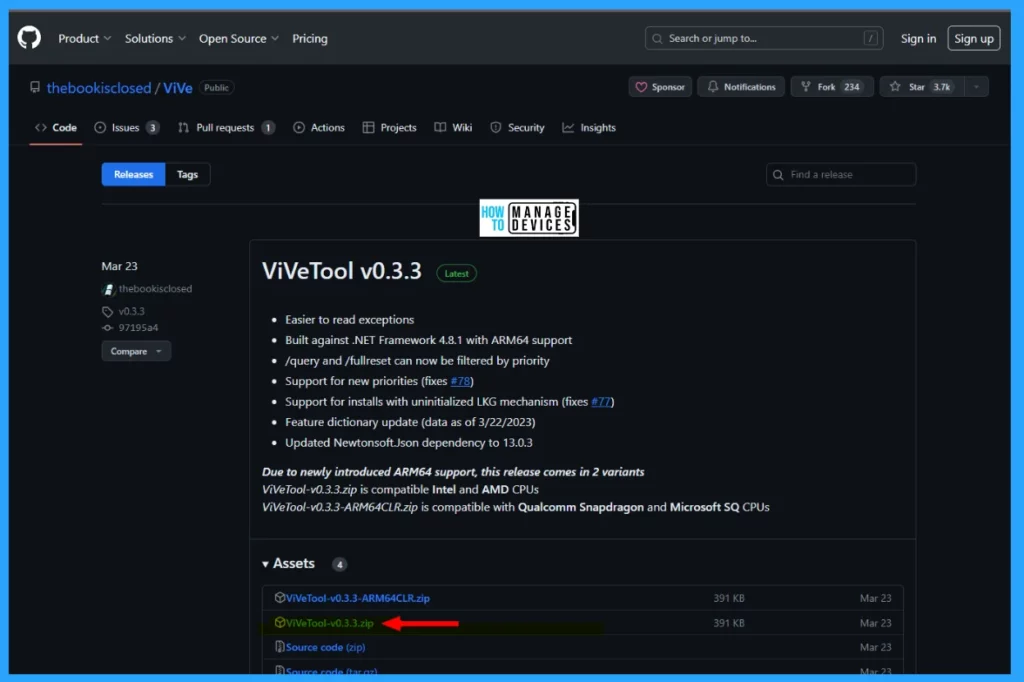Screen dimensions: 1024x682
Task: Open issue #78 link
Action: tap(460, 381)
